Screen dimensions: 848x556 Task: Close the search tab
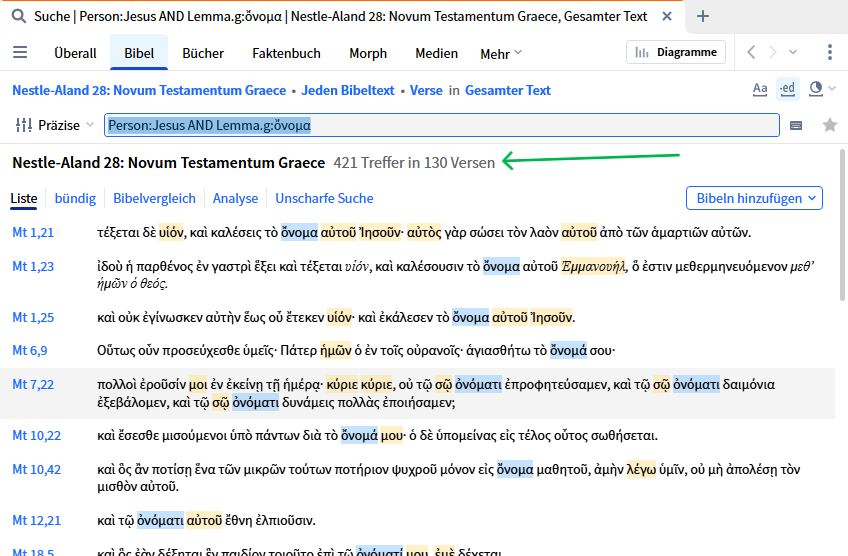pos(667,16)
